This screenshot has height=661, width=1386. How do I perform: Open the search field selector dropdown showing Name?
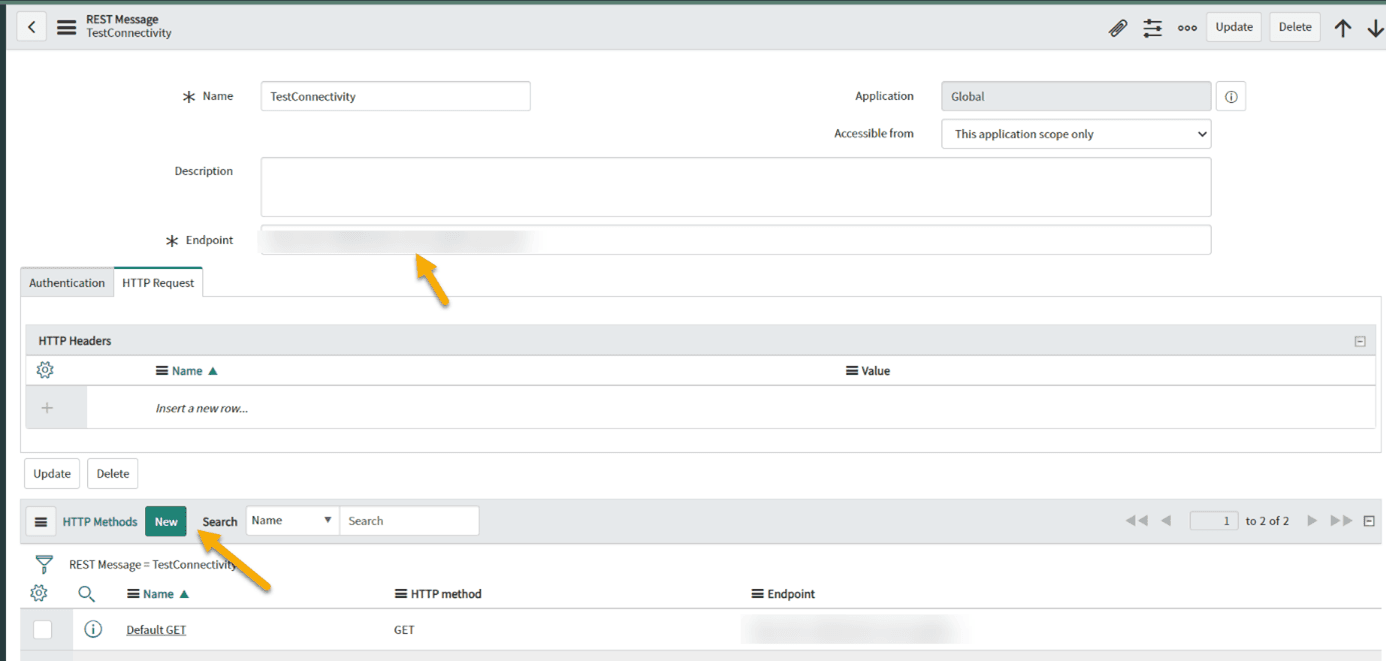[x=292, y=520]
